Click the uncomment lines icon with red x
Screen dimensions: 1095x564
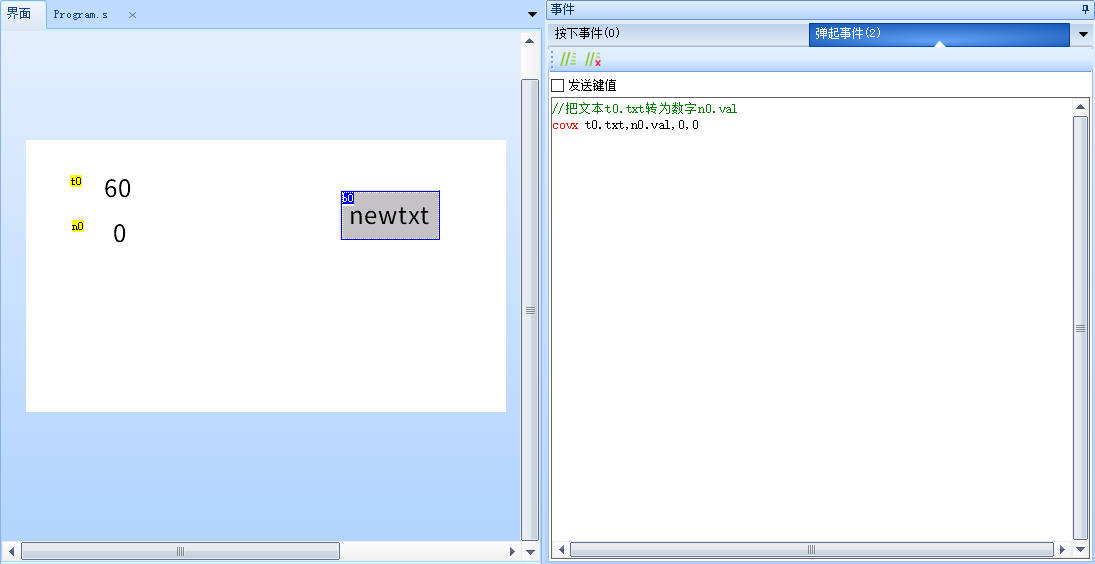(x=592, y=60)
